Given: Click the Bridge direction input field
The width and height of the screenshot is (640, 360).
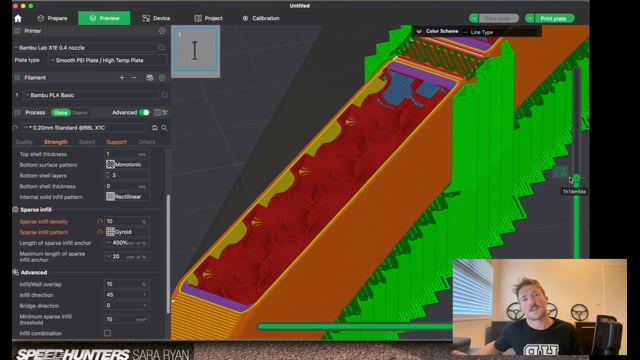Looking at the screenshot, I should (x=127, y=305).
